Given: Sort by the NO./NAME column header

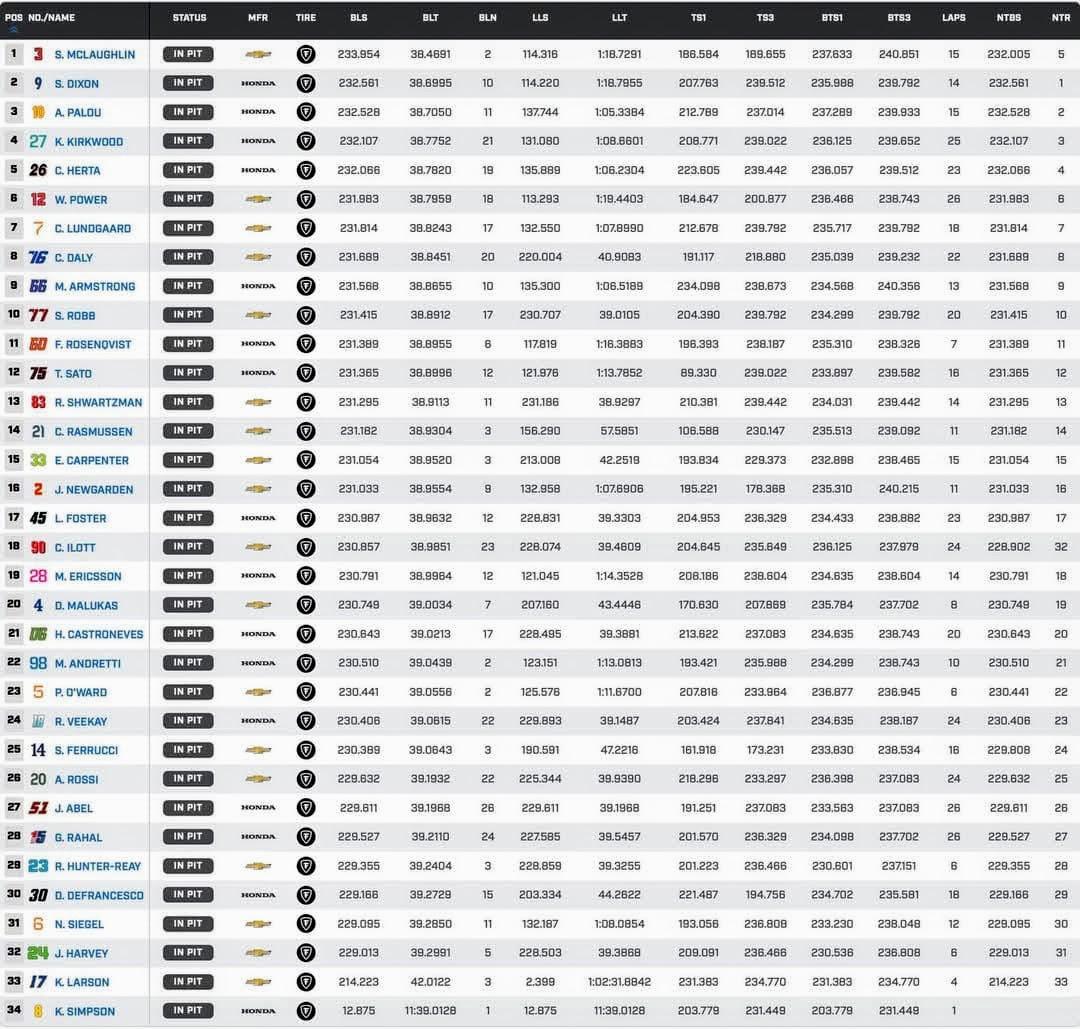Looking at the screenshot, I should click(52, 18).
